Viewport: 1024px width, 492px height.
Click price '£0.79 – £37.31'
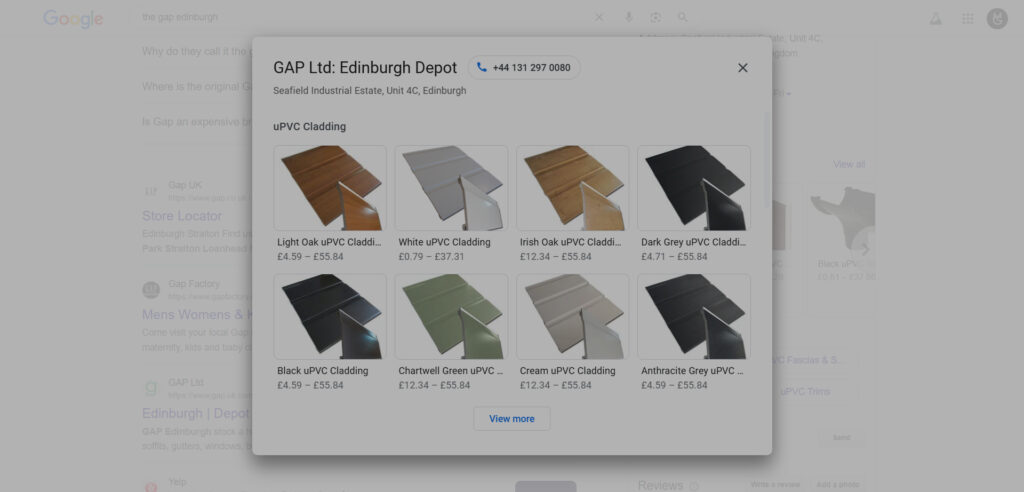[431, 257]
